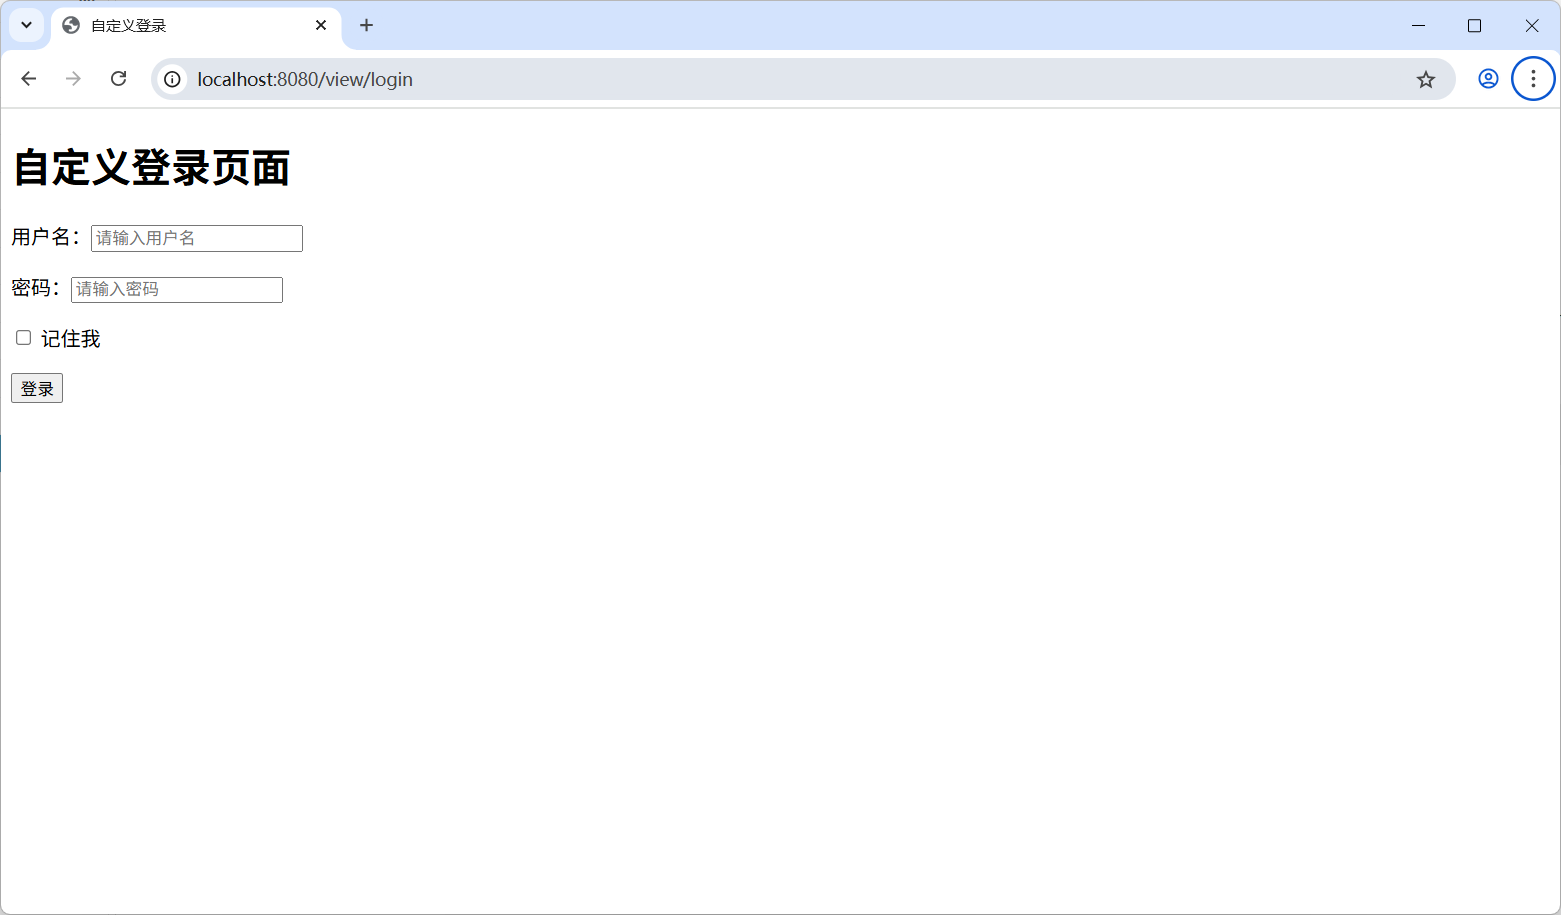This screenshot has width=1561, height=915.
Task: Bookmark this page with the star icon
Action: (x=1426, y=79)
